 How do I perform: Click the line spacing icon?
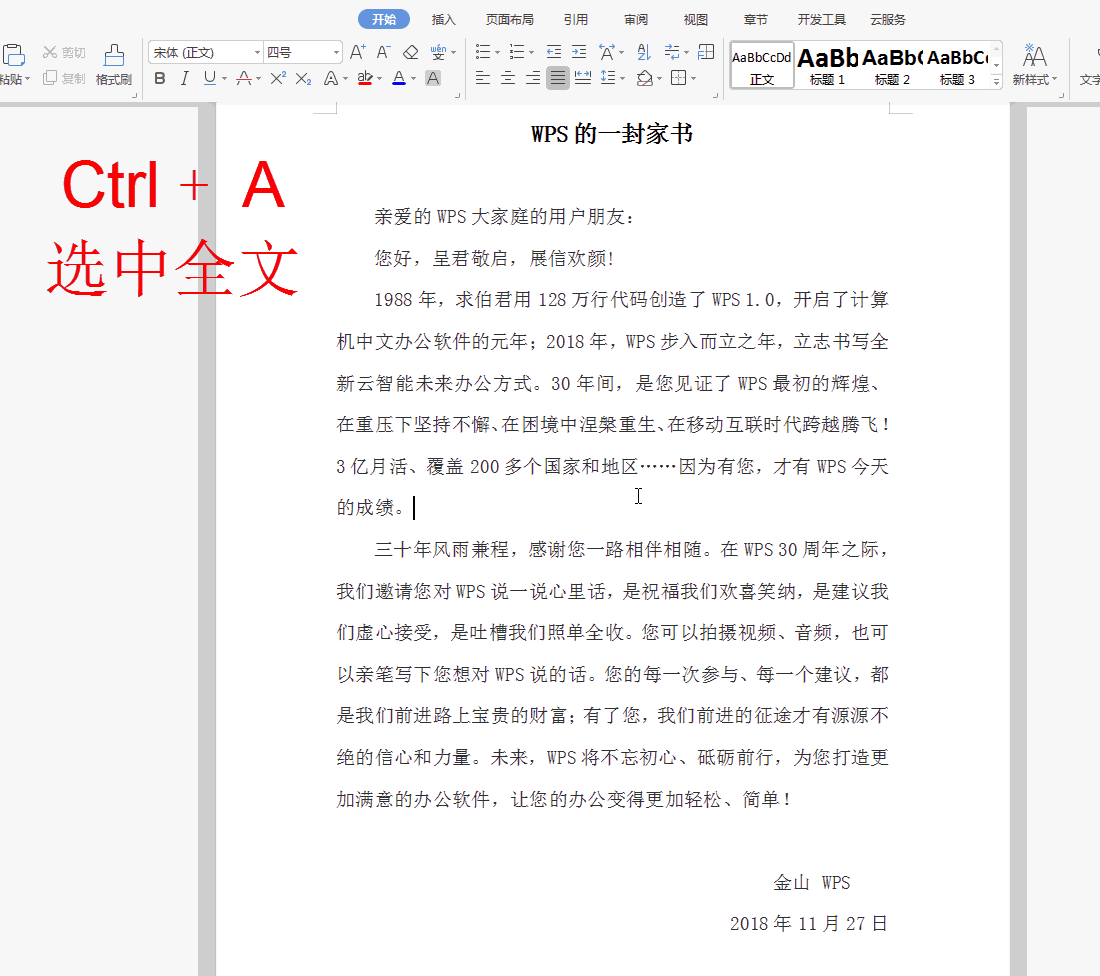pyautogui.click(x=608, y=78)
